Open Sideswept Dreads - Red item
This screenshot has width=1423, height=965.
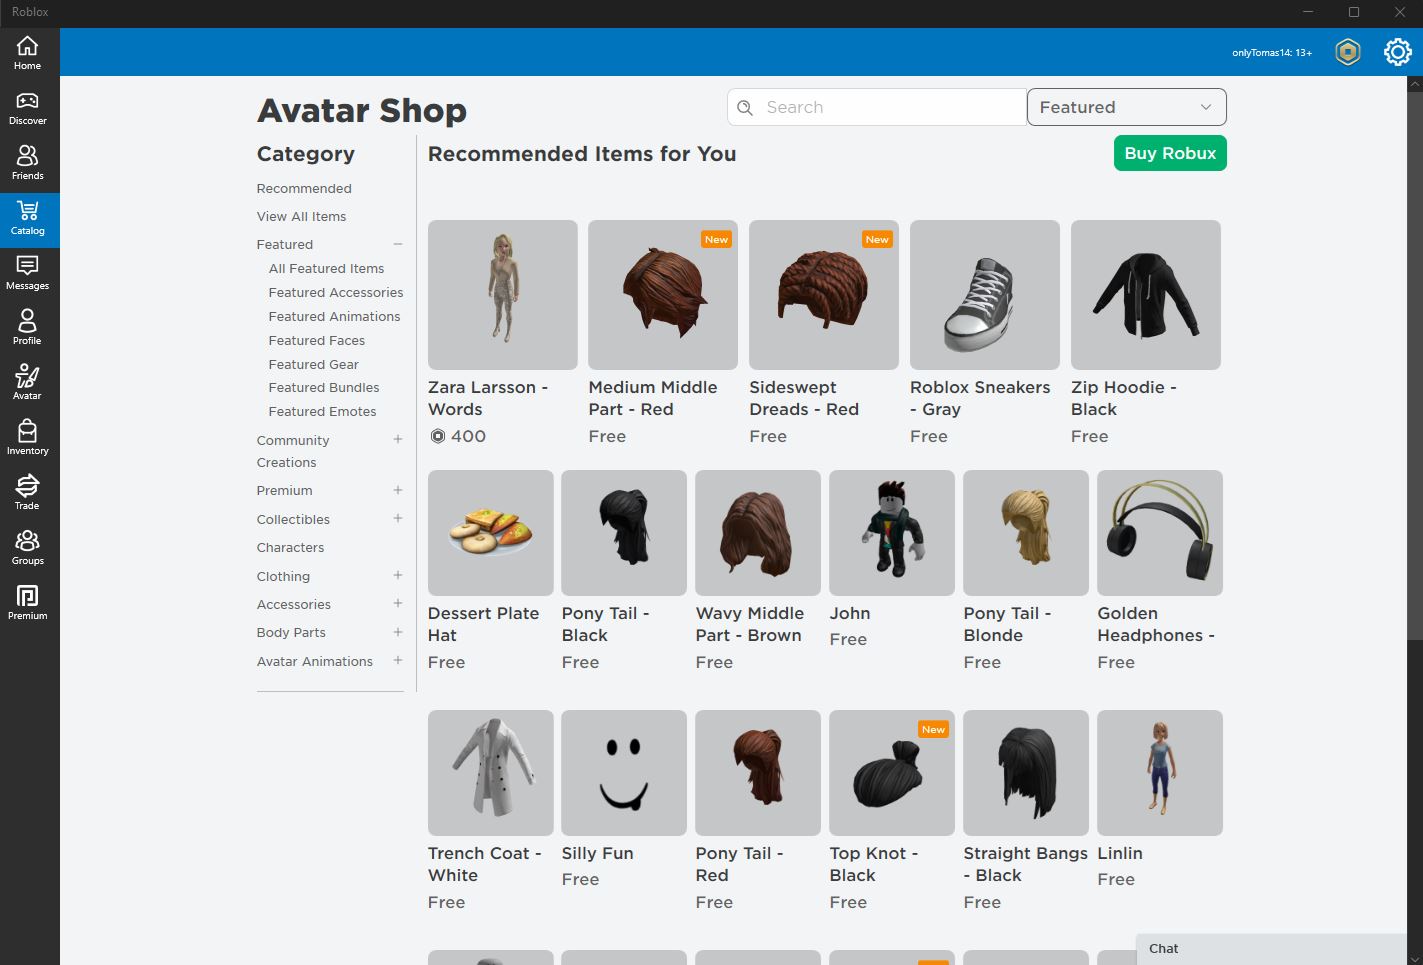(x=824, y=332)
